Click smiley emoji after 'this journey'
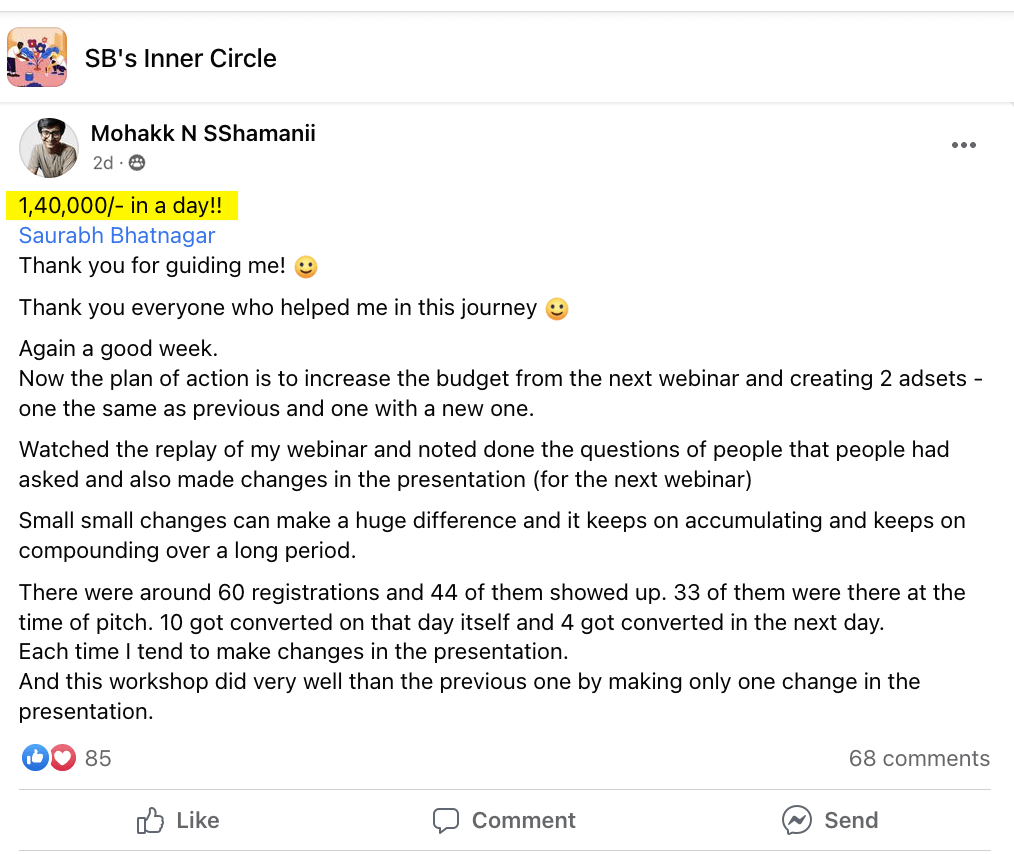Viewport: 1014px width, 854px height. click(x=557, y=309)
